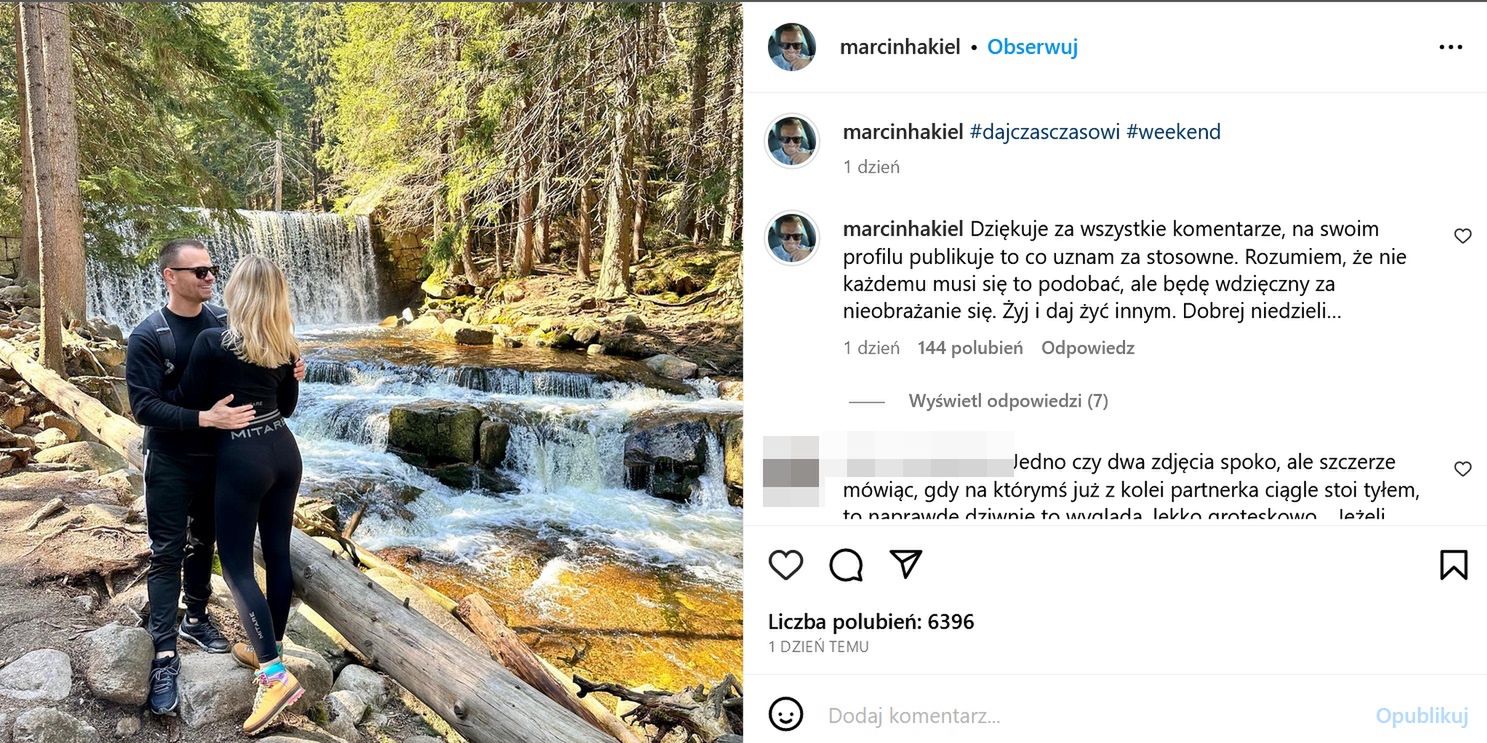Open the three-dot post options menu
The height and width of the screenshot is (743, 1487).
coord(1451,45)
